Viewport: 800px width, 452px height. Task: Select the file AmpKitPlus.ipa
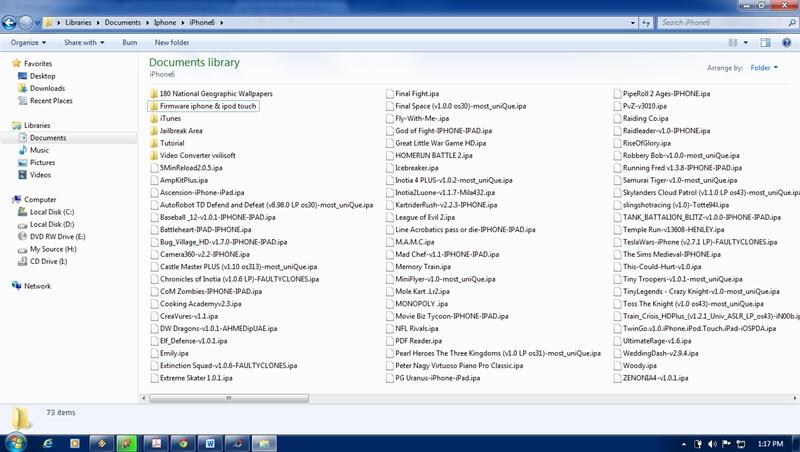[184, 180]
